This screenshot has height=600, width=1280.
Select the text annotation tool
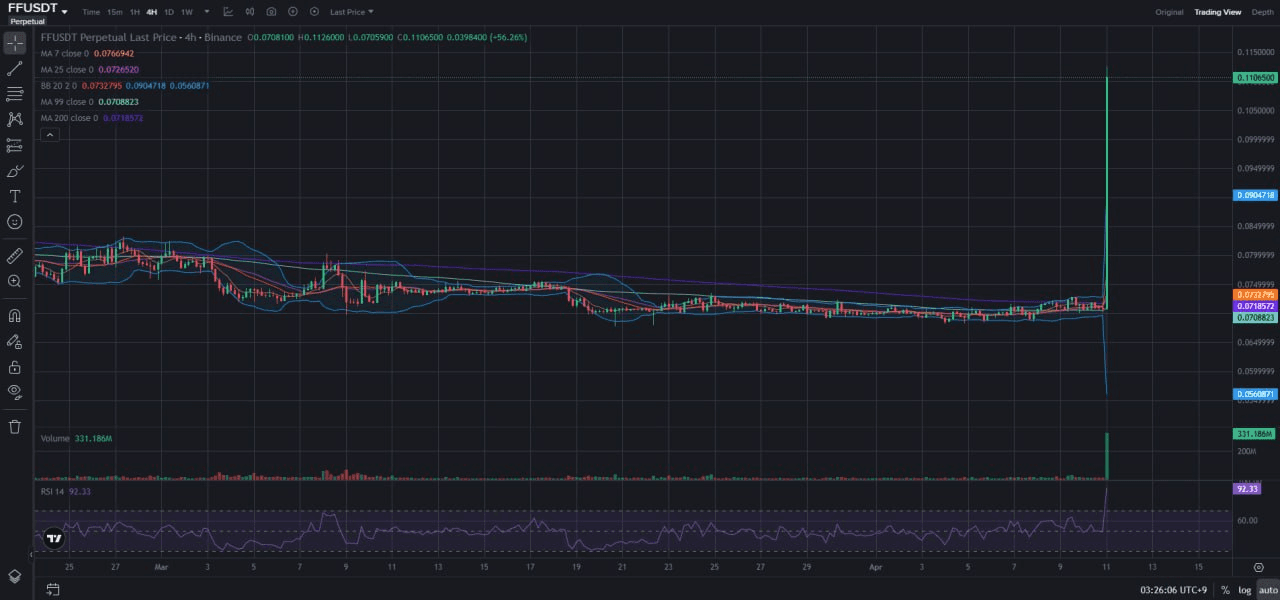15,196
